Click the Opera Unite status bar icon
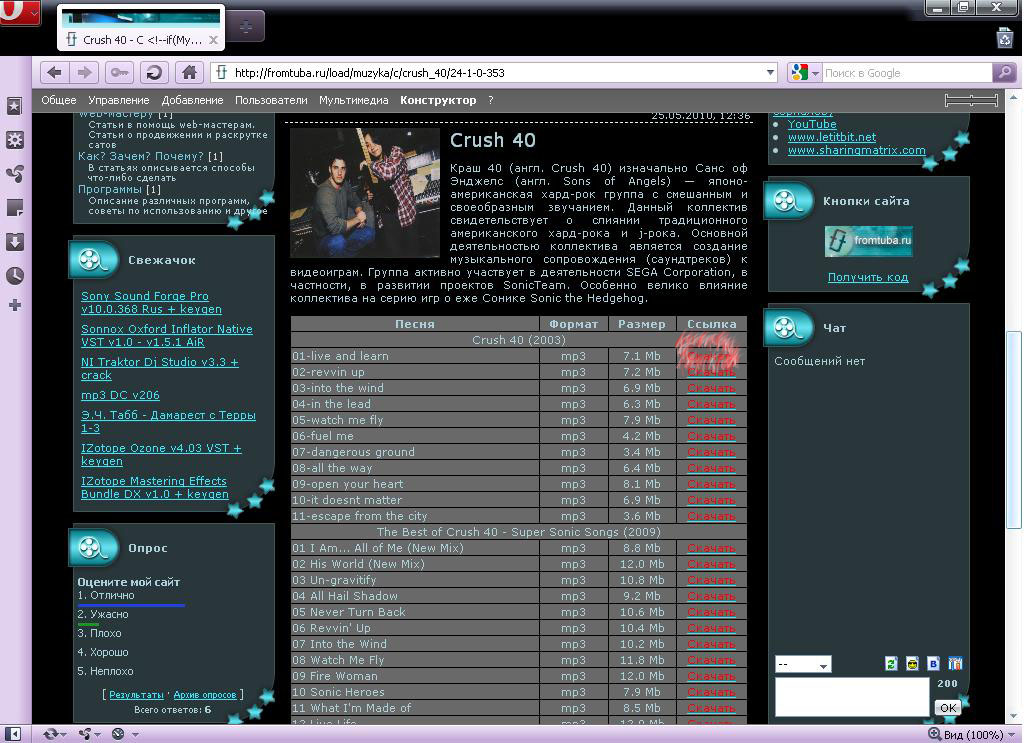Screen dimensions: 1024x743 (88, 734)
